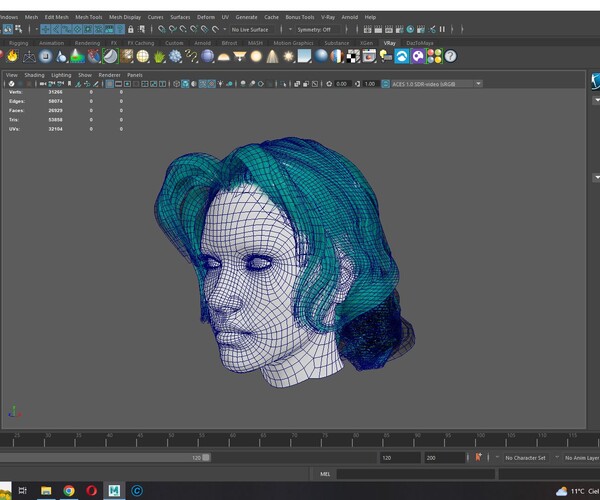
Task: Click the four colored spheres shelf icon
Action: point(434,56)
